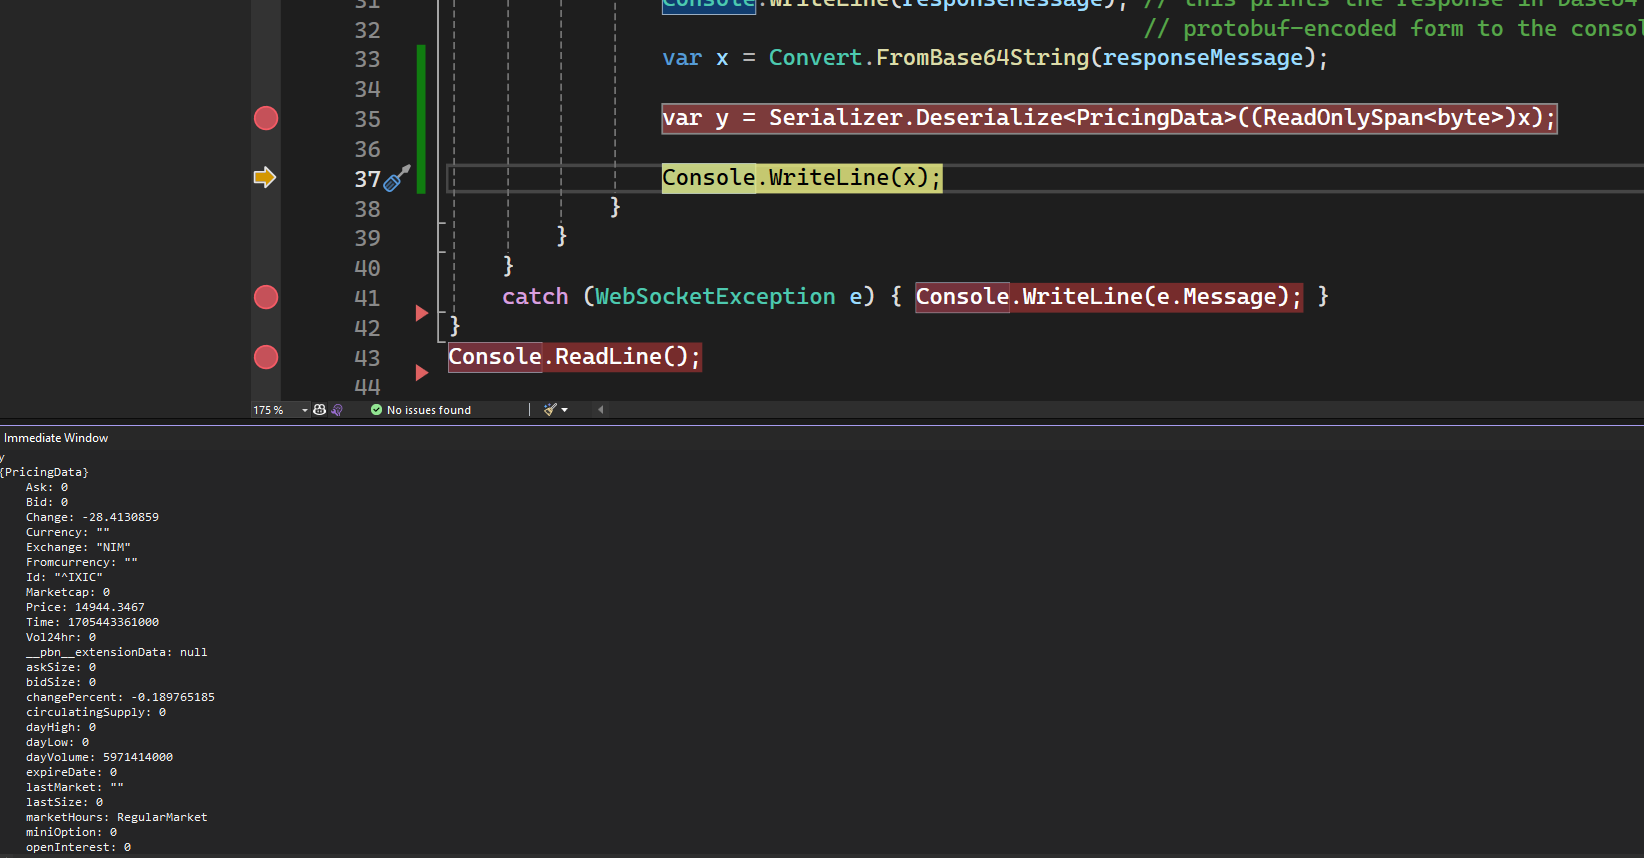Viewport: 1644px width, 858px height.
Task: Select the Immediate Window panel title
Action: 56,438
